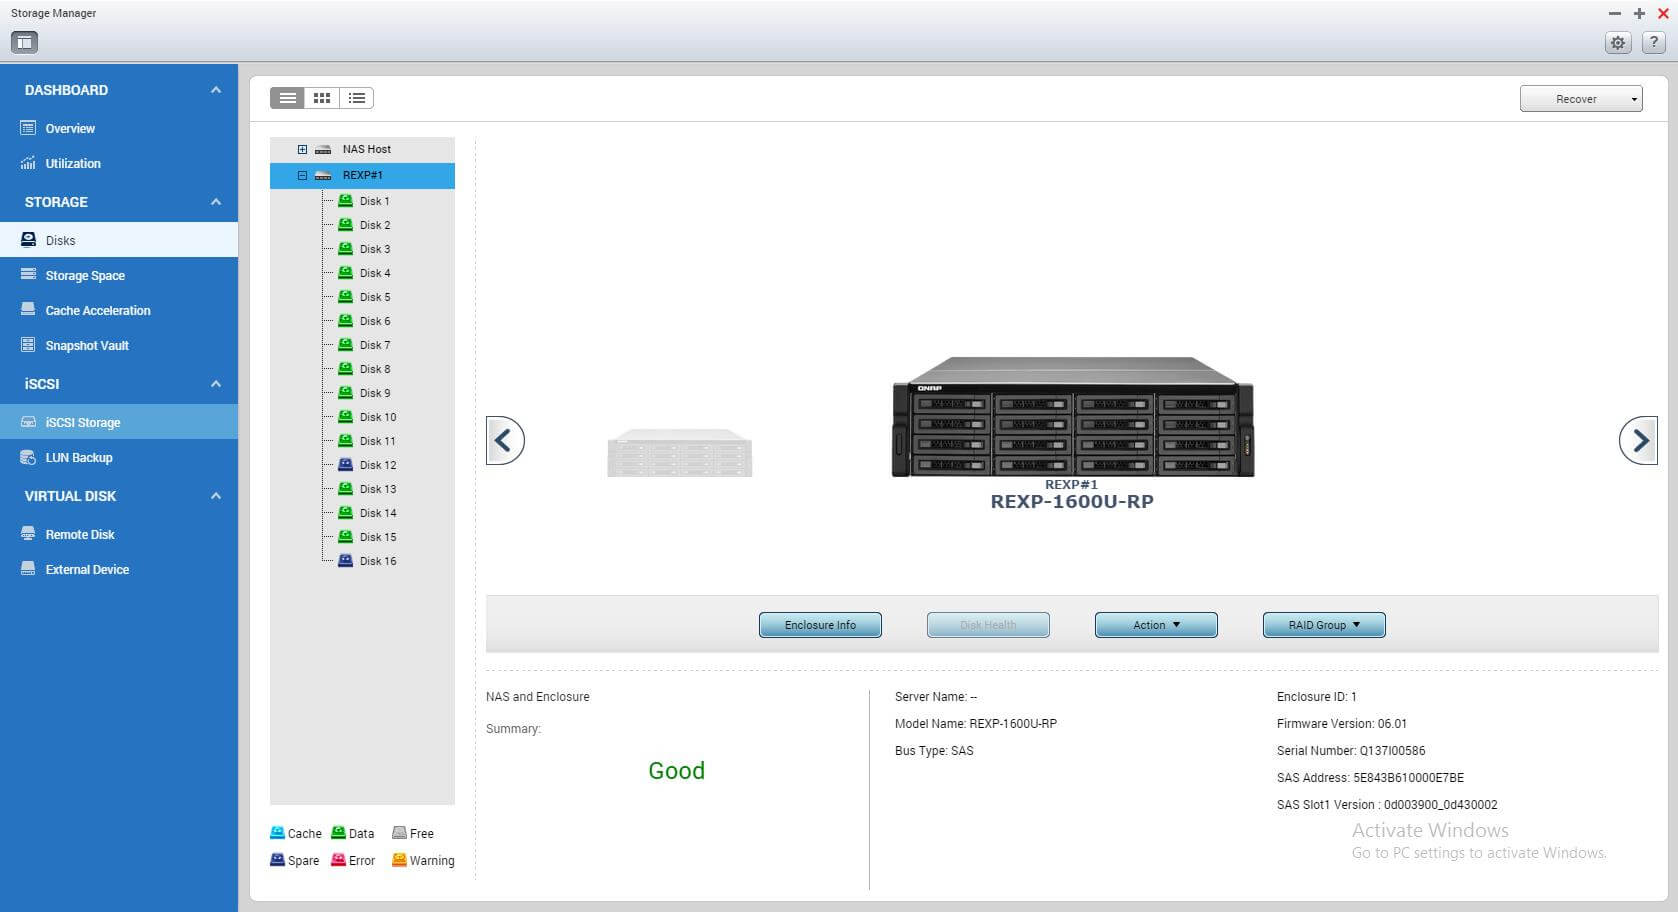The image size is (1678, 912).
Task: Select Disk 14 in the tree
Action: click(x=378, y=513)
